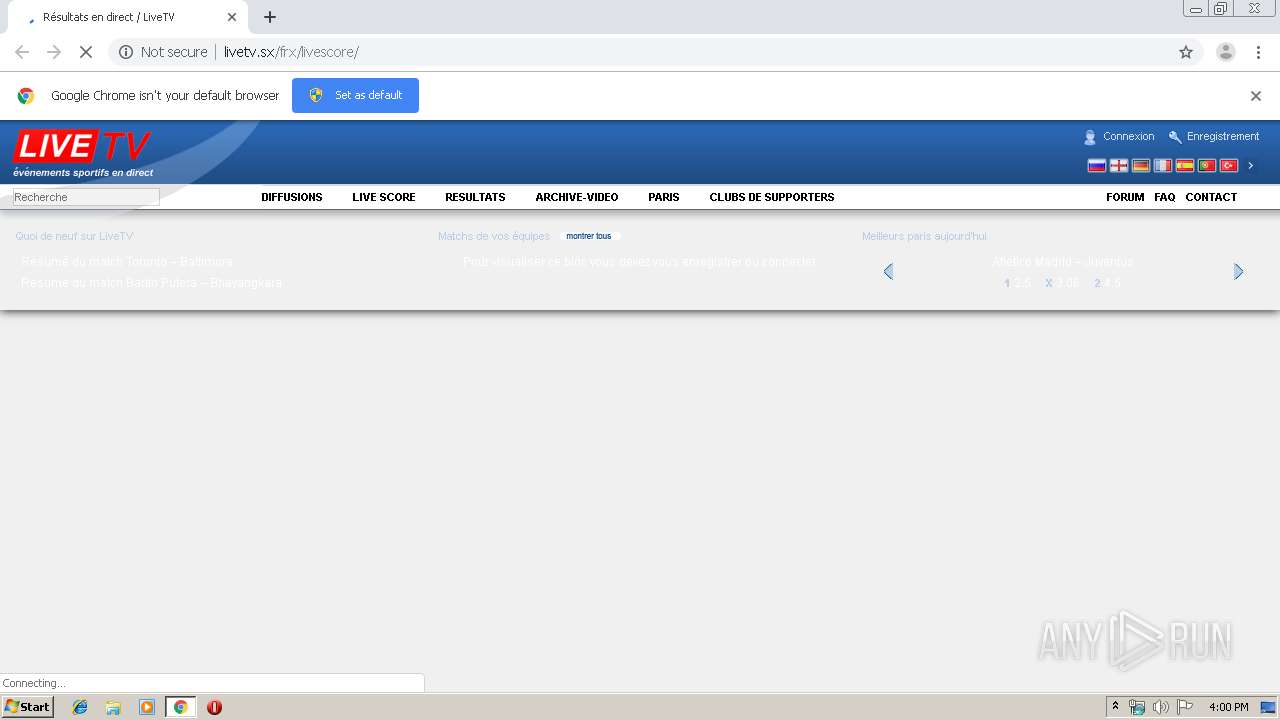Select the English flag language
The height and width of the screenshot is (720, 1280).
coord(1119,166)
